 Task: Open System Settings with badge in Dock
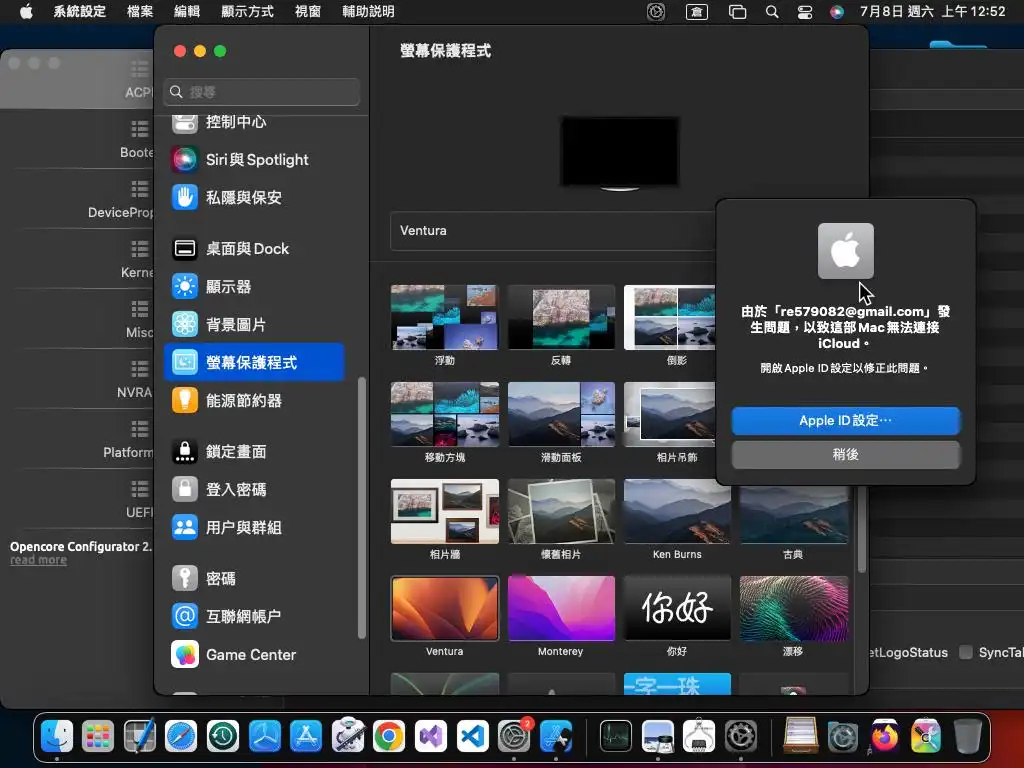[x=515, y=736]
